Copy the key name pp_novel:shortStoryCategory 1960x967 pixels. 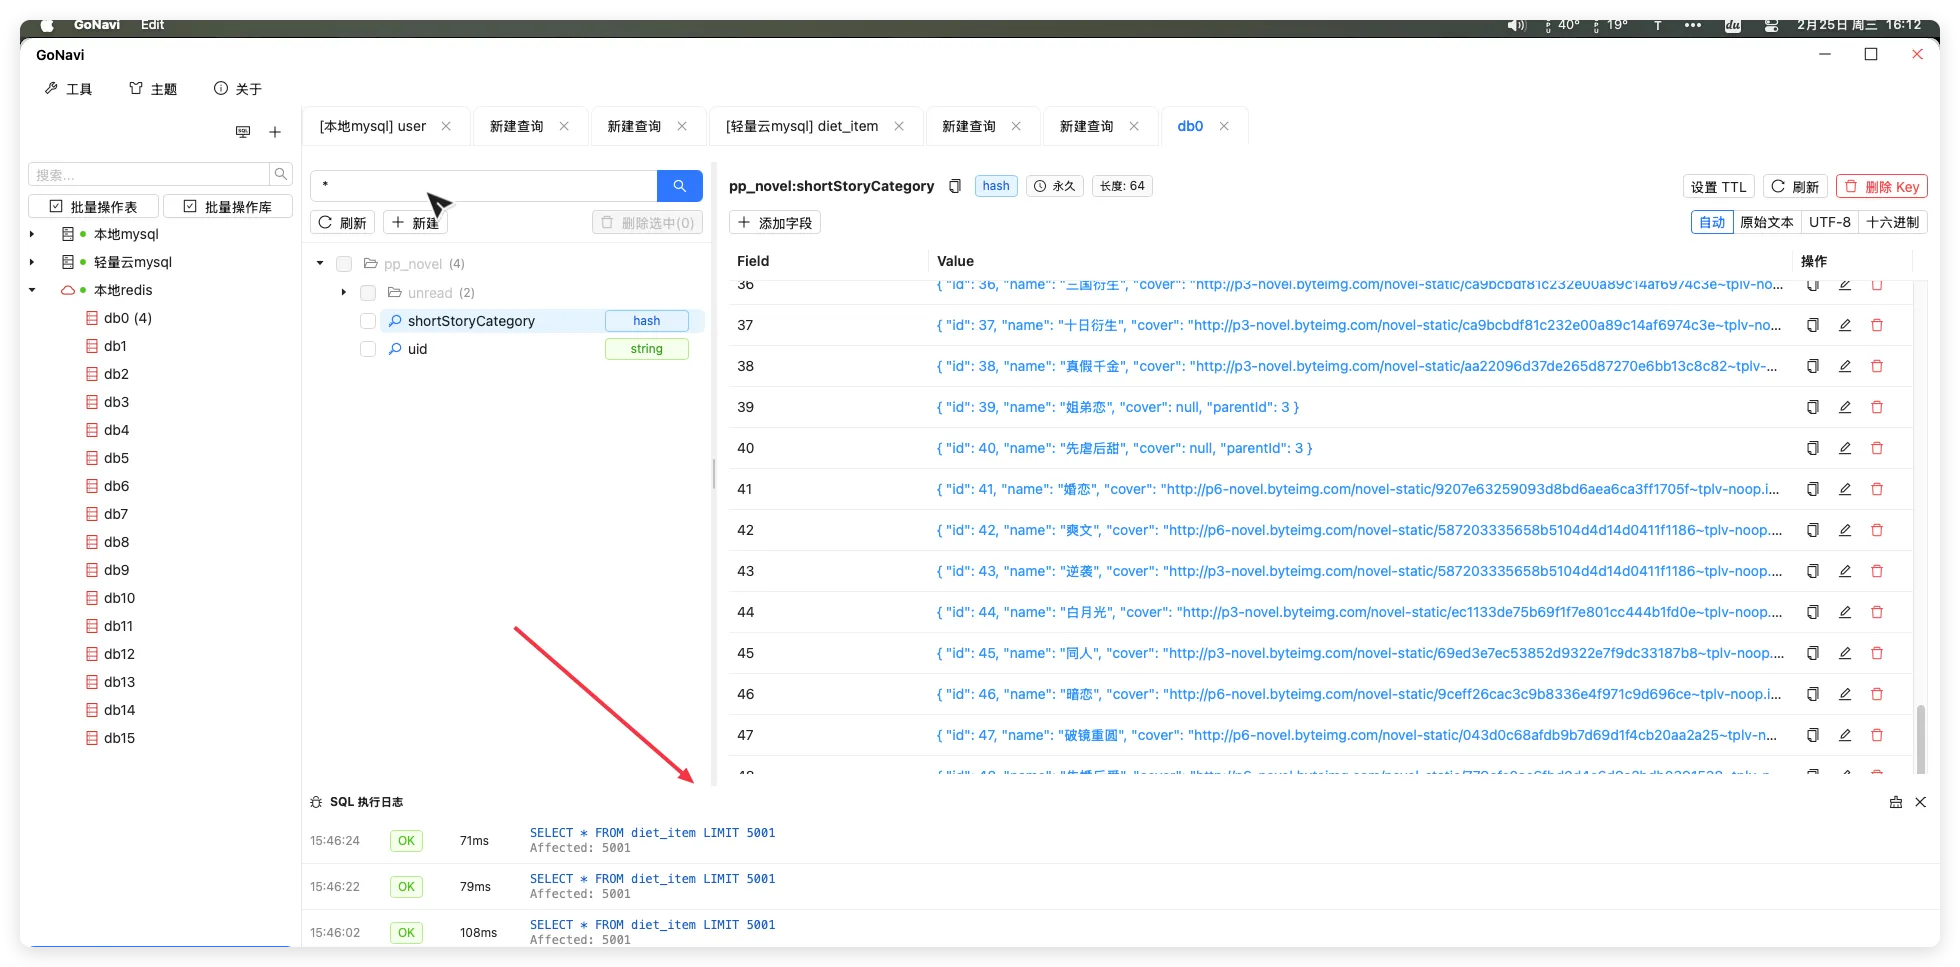tap(955, 186)
